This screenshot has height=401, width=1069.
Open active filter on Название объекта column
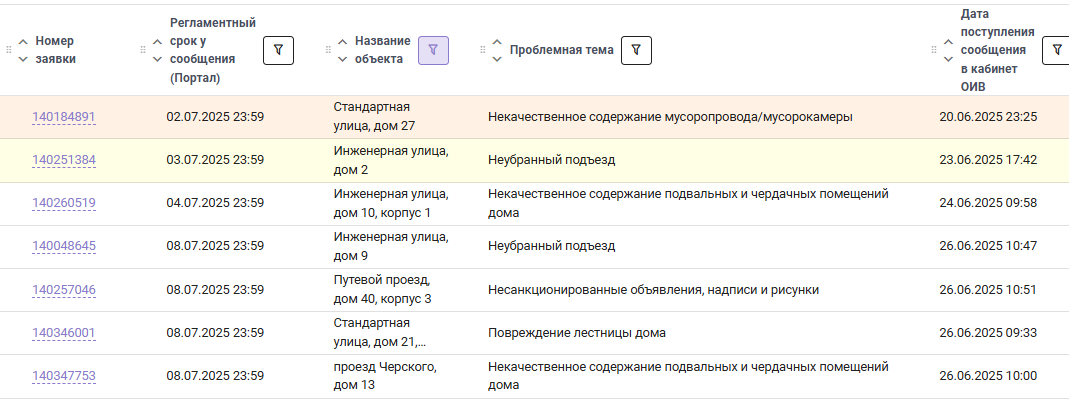(x=433, y=50)
